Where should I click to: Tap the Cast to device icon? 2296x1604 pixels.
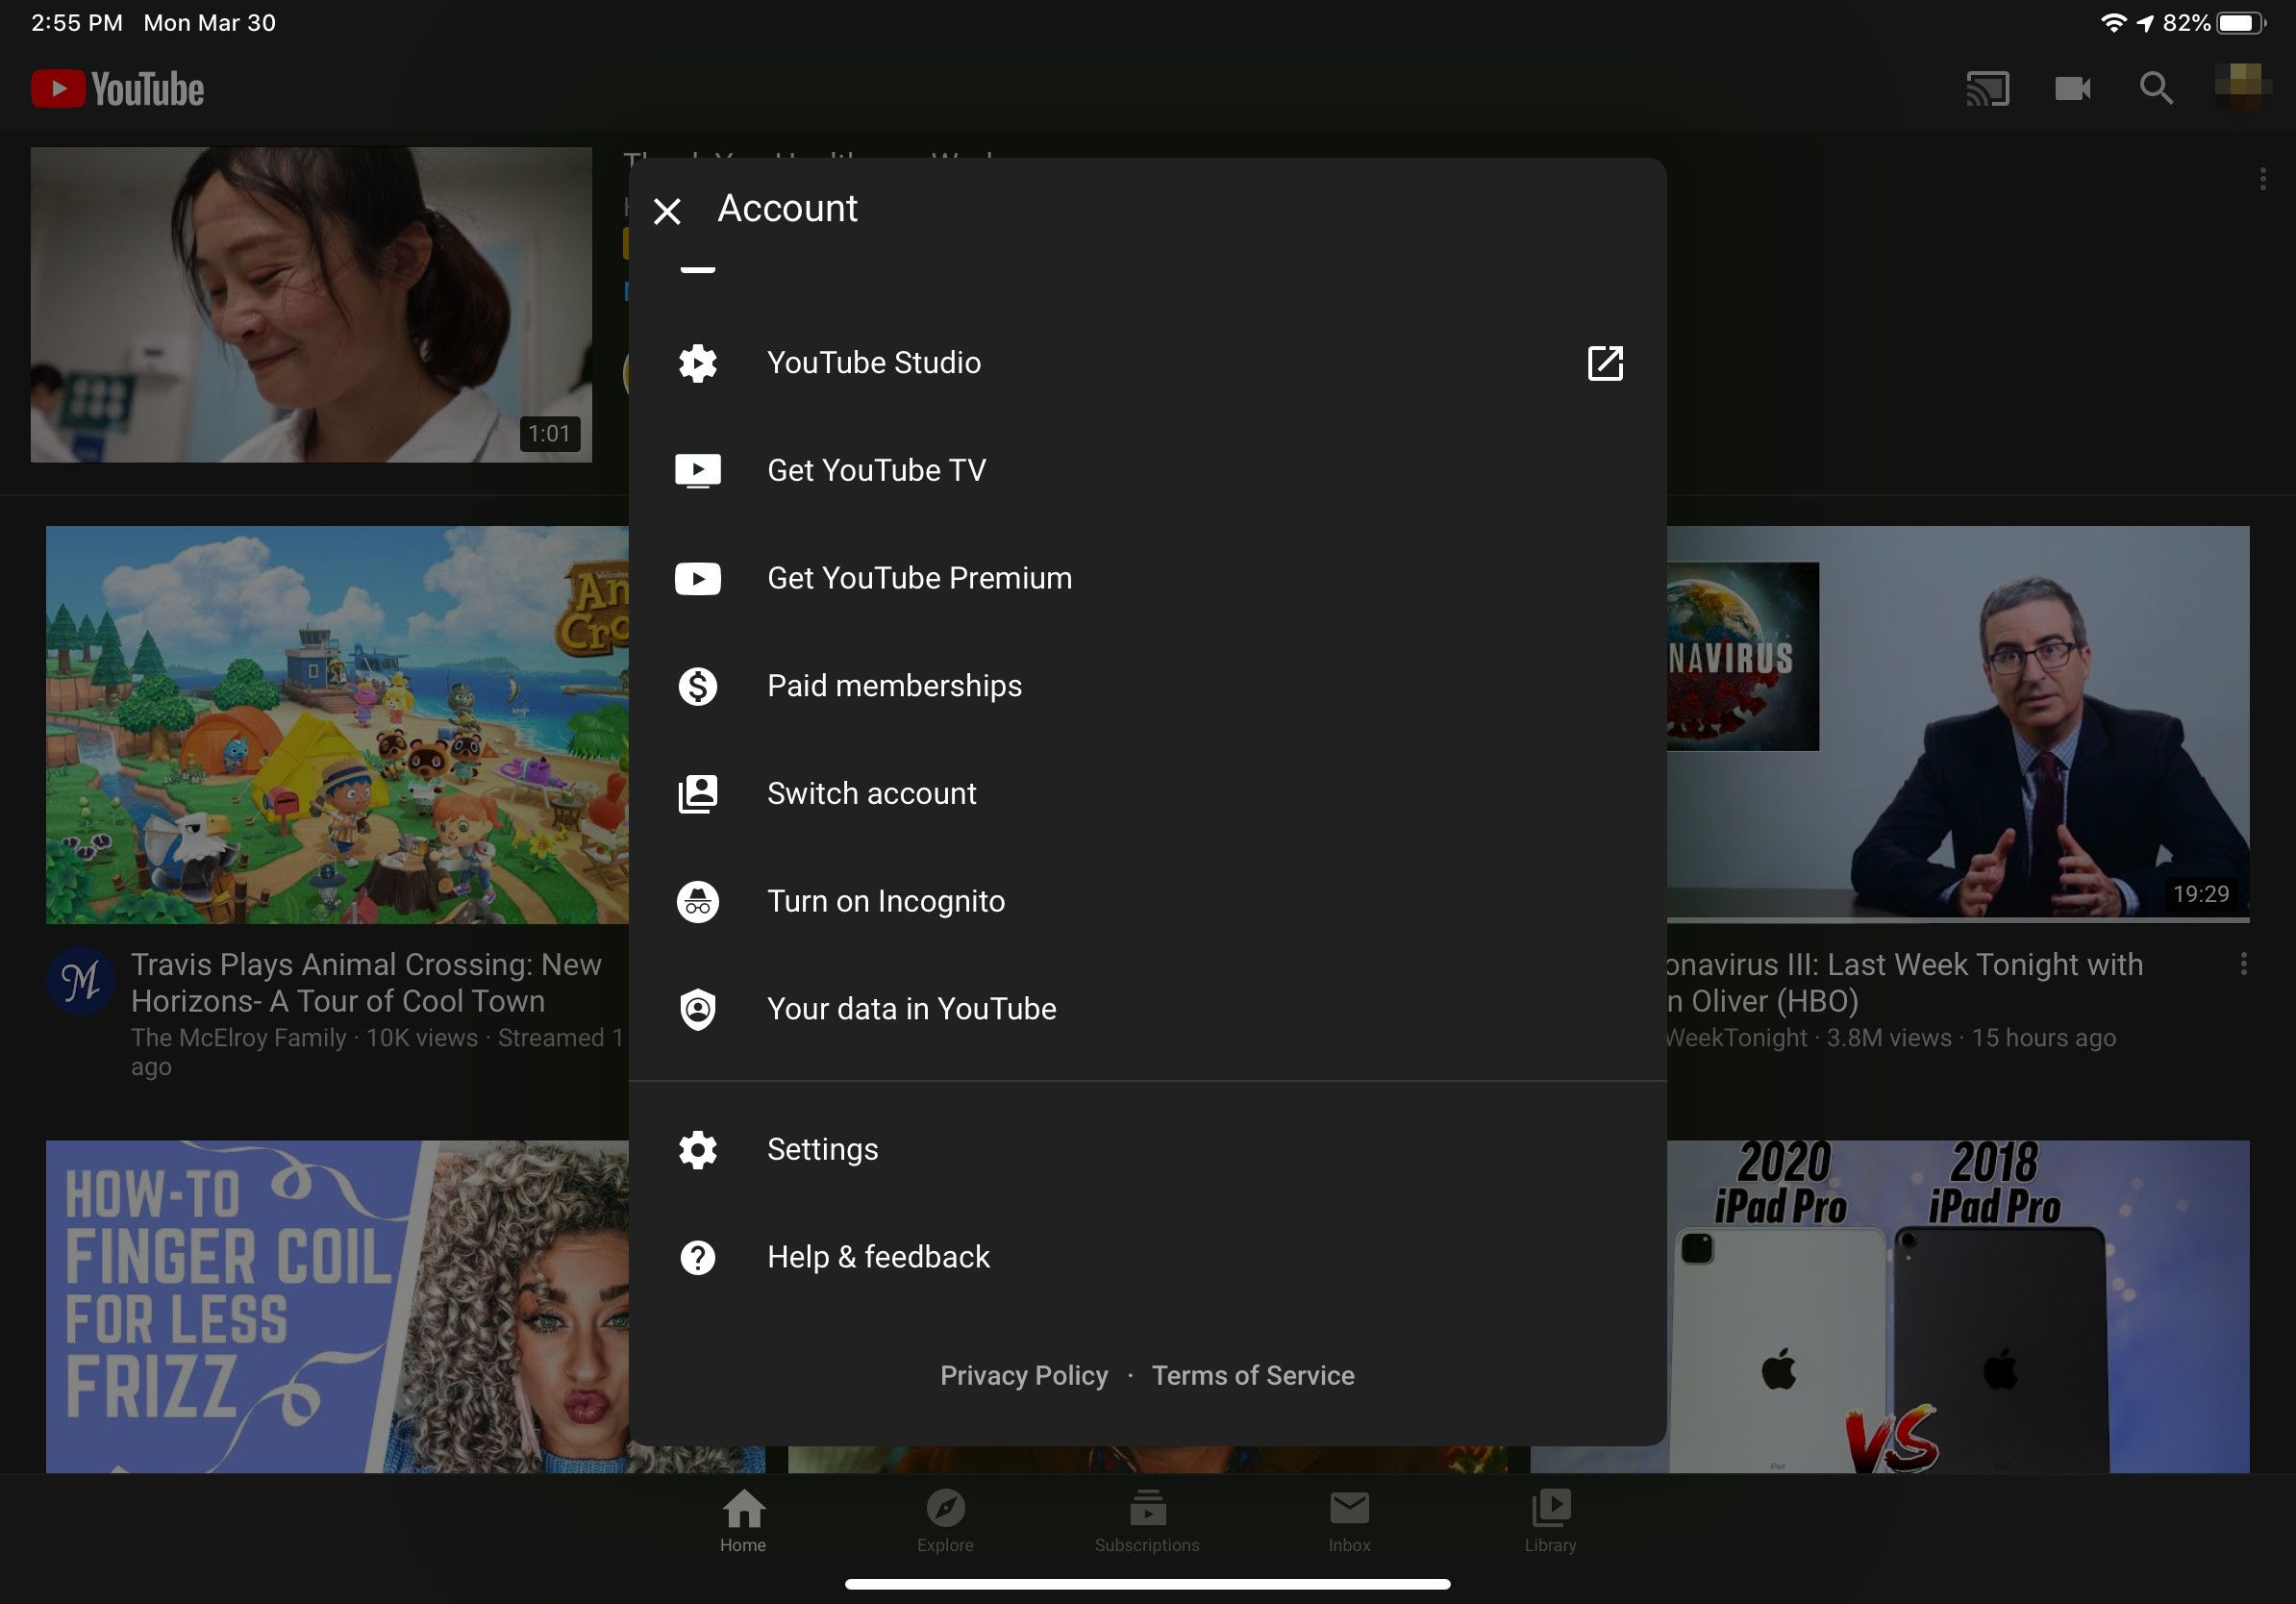pyautogui.click(x=1987, y=89)
